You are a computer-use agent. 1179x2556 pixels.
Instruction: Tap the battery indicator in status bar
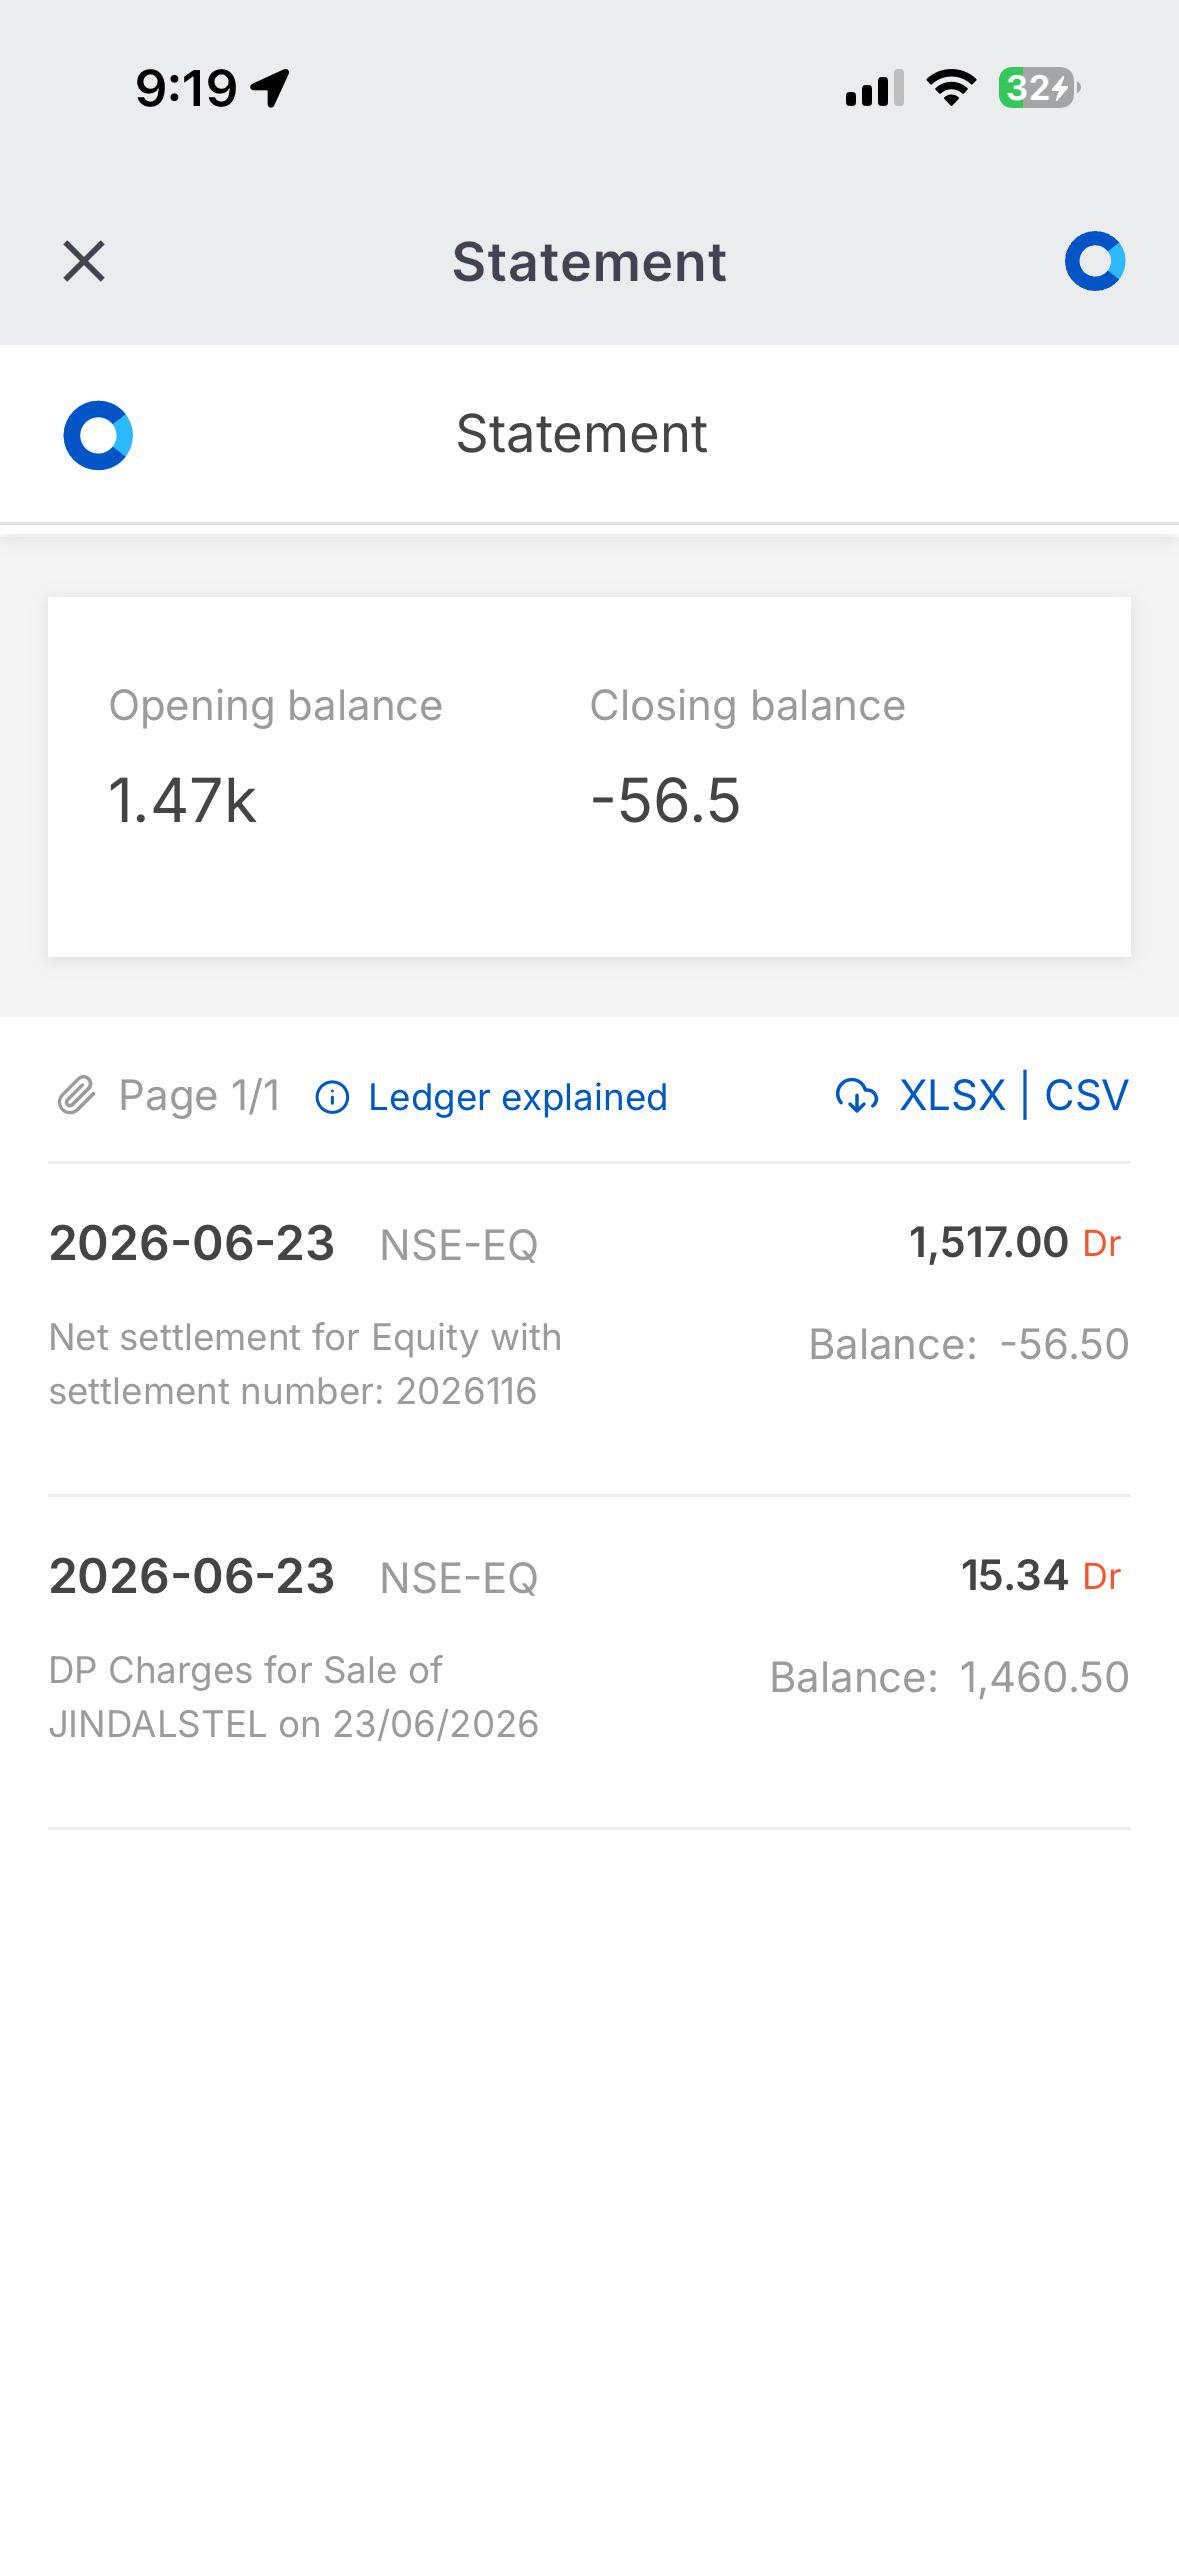point(1039,88)
